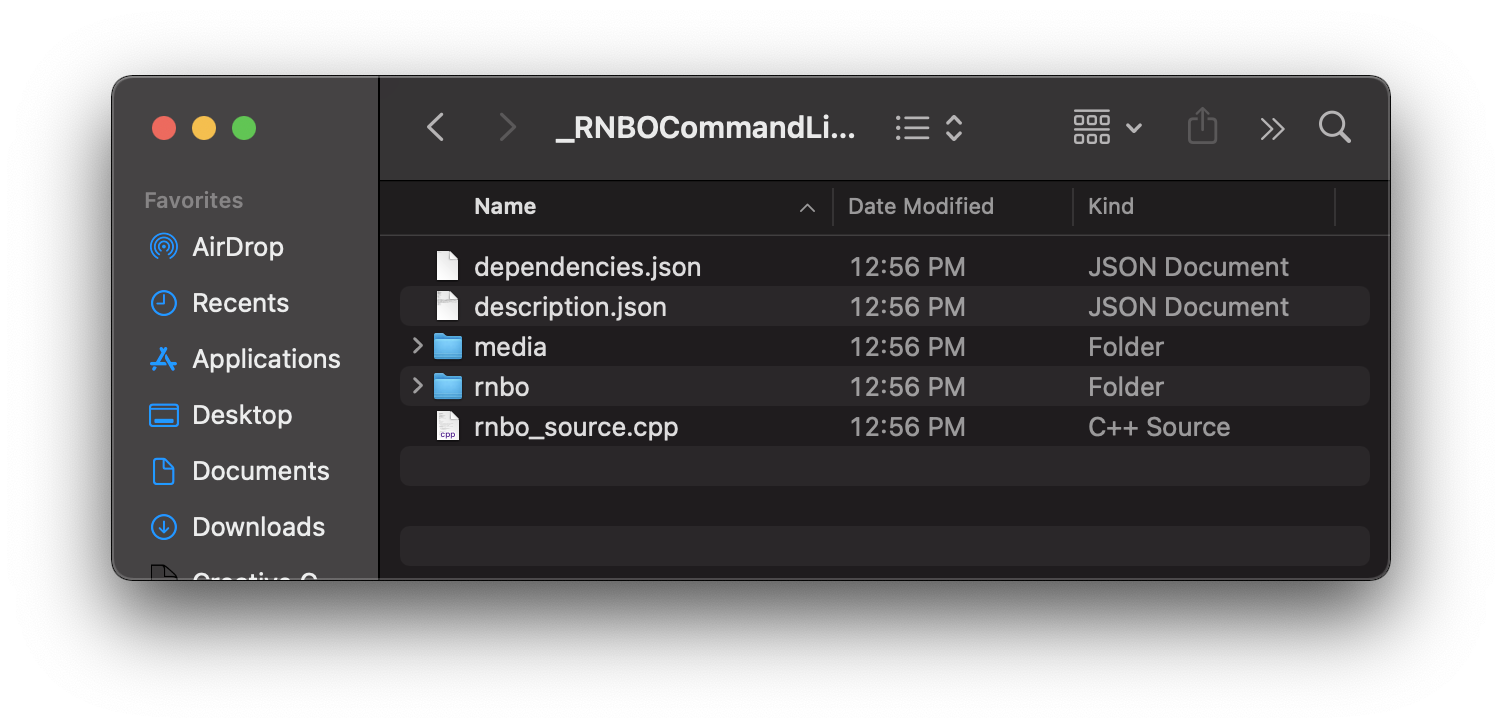The height and width of the screenshot is (728, 1502).
Task: Click the Share icon in the toolbar
Action: (x=1202, y=127)
